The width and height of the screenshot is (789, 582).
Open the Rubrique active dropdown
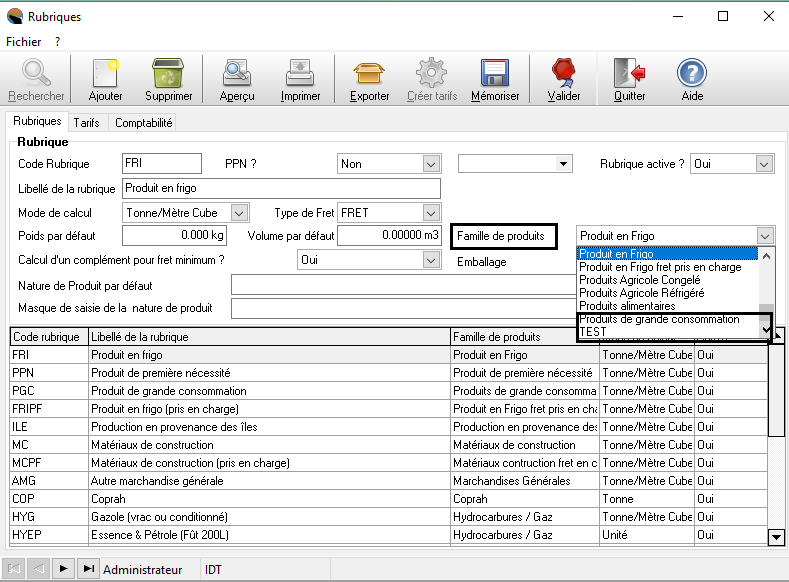tap(765, 164)
